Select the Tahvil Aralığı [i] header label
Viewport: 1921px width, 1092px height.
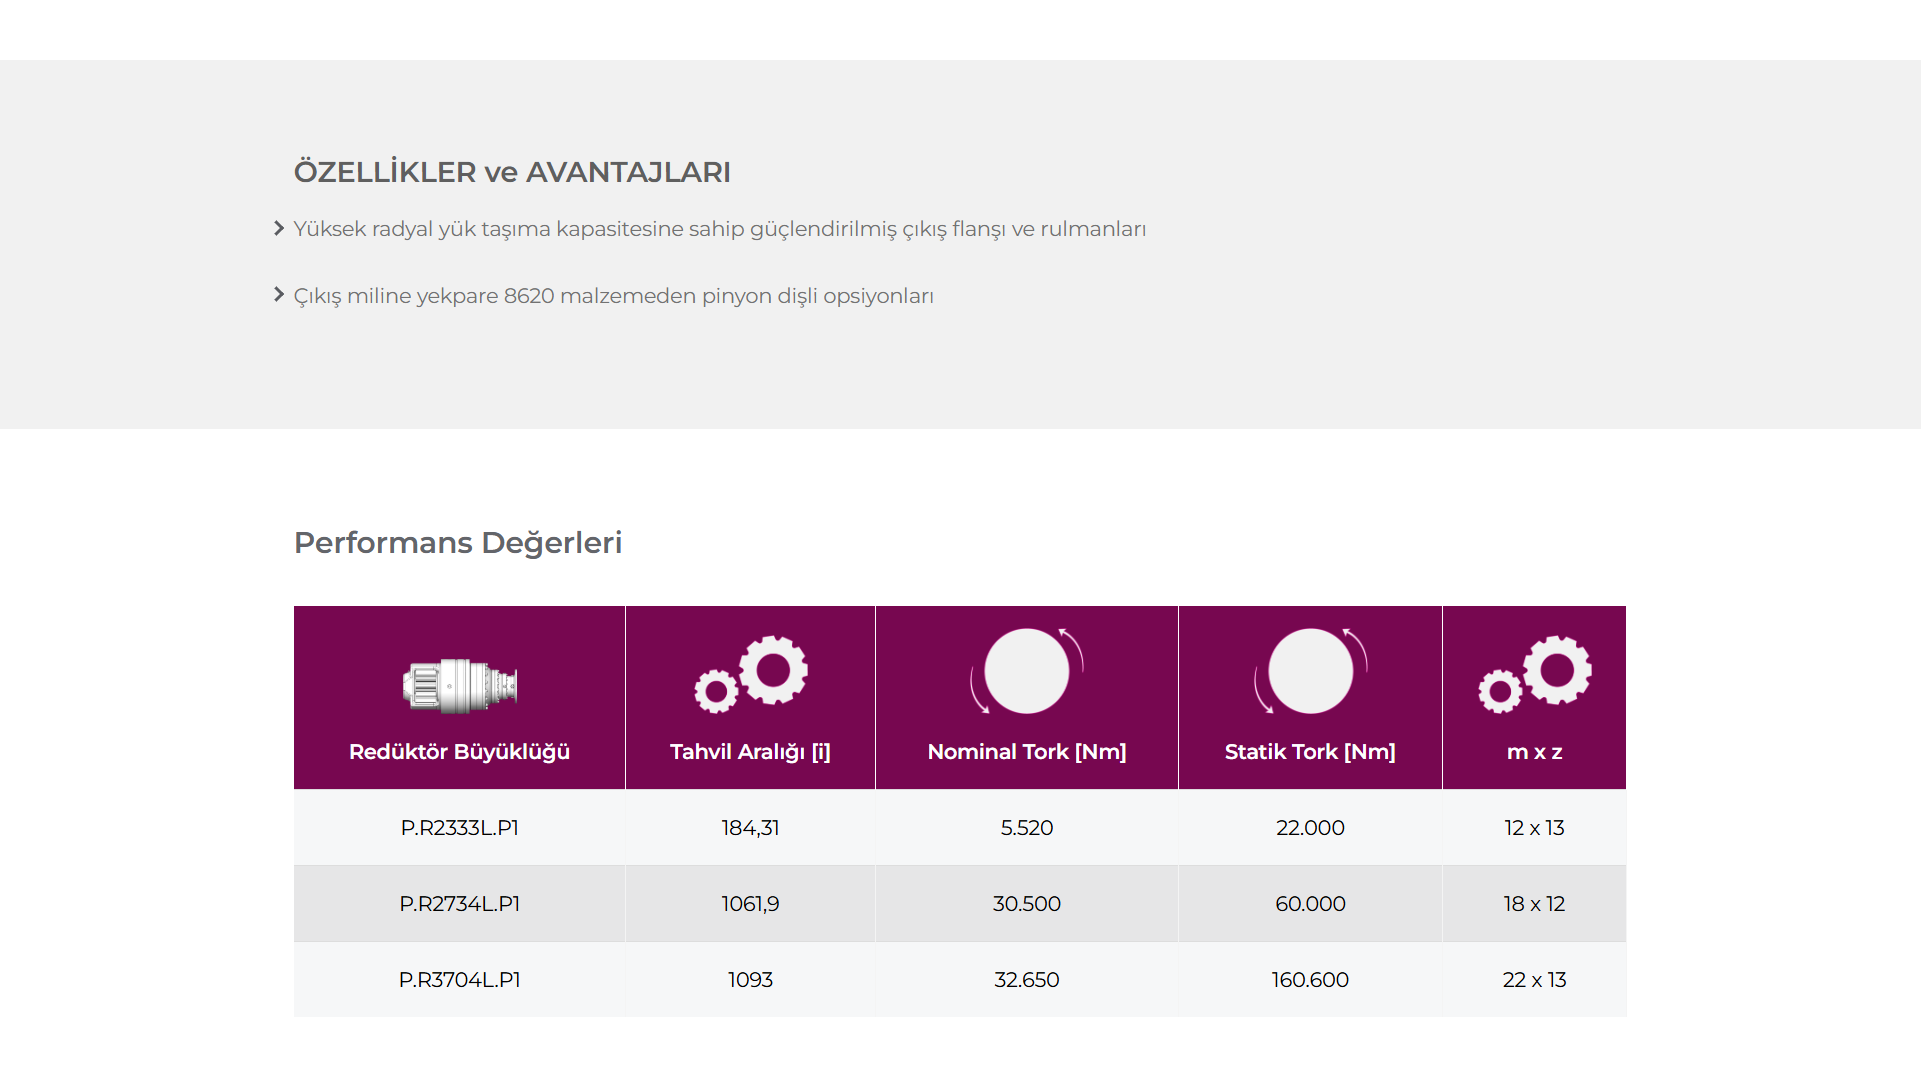pyautogui.click(x=750, y=752)
